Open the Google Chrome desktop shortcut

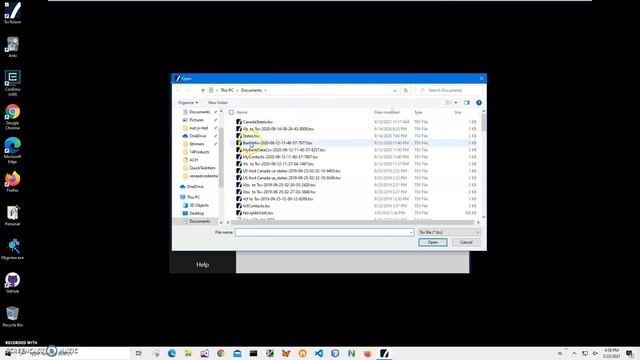point(13,116)
